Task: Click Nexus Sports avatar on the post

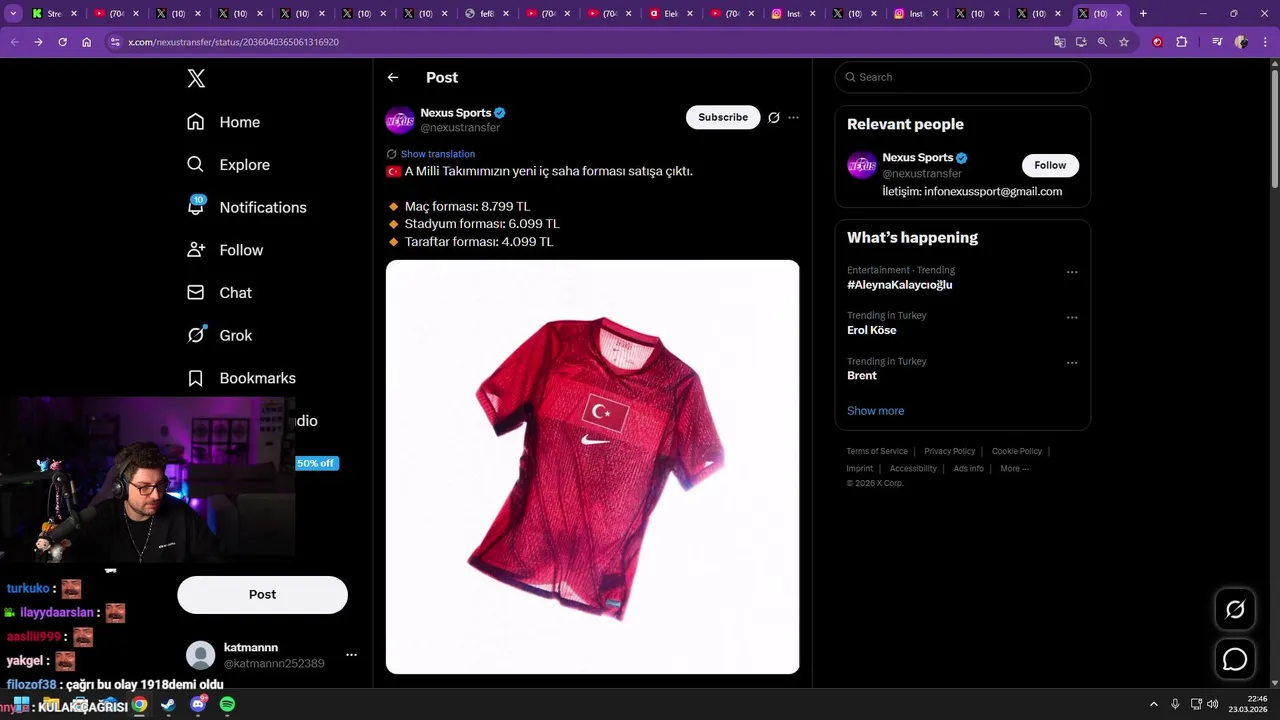Action: coord(400,120)
